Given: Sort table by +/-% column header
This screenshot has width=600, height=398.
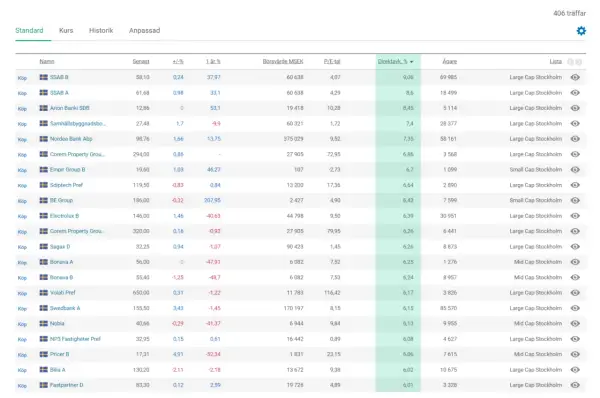Looking at the screenshot, I should click(x=178, y=62).
